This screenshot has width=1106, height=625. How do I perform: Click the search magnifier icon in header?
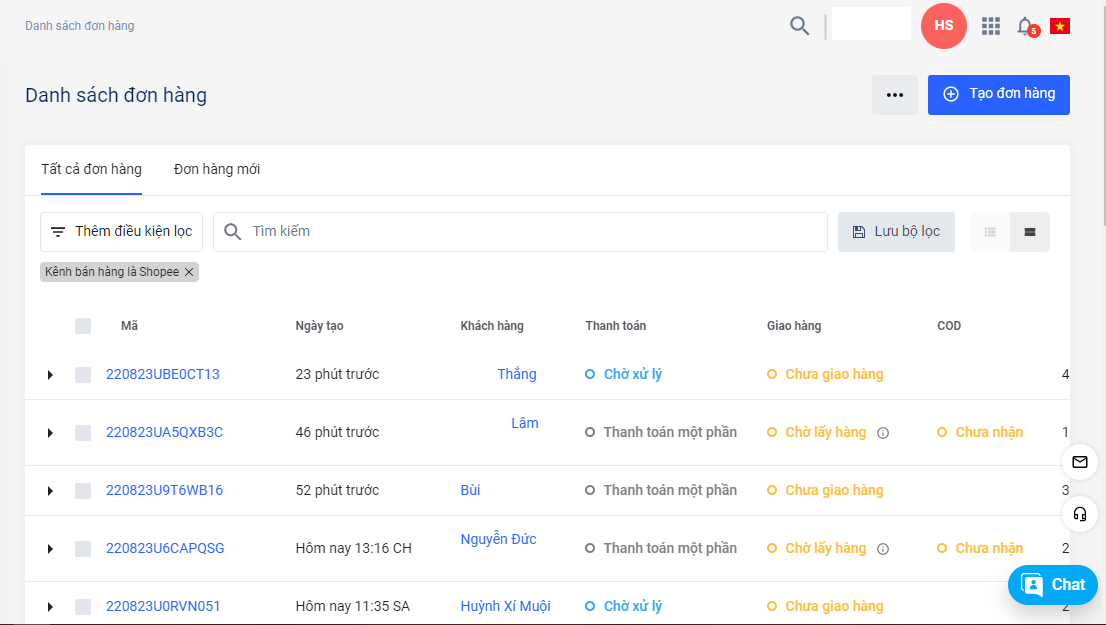point(799,26)
